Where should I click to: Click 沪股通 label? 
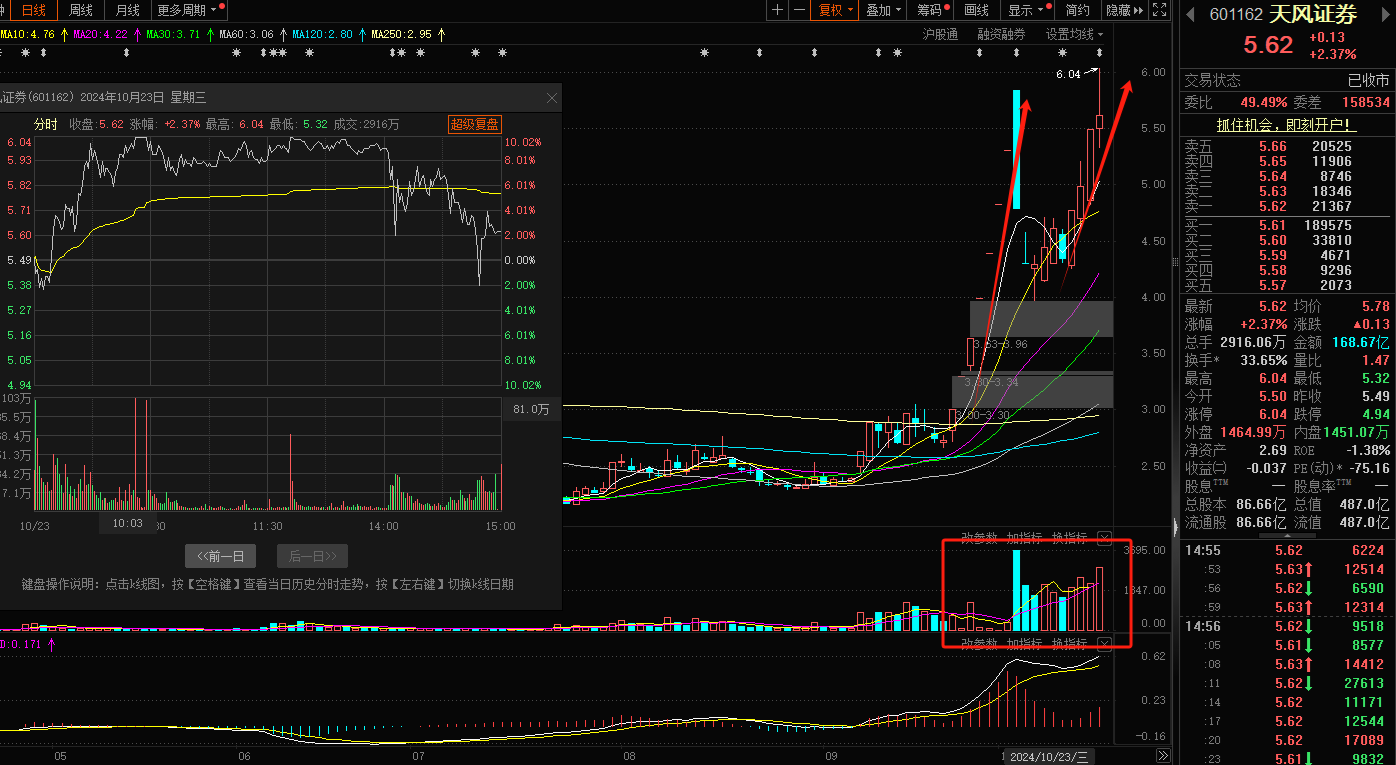pyautogui.click(x=939, y=34)
